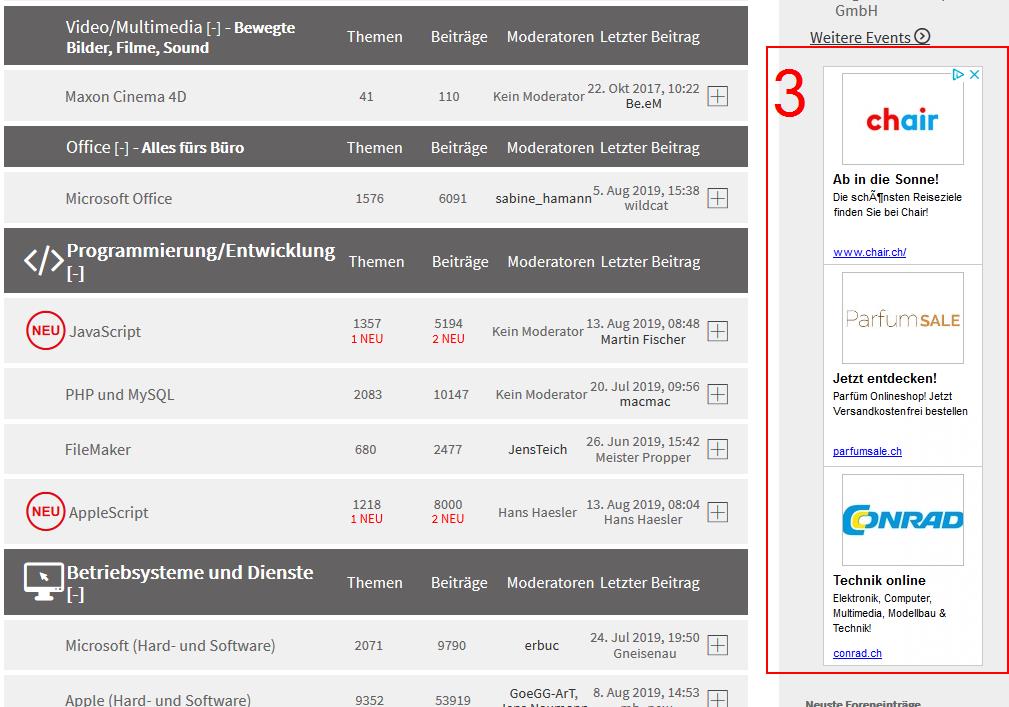Expand the Microsoft Office row plus icon
The height and width of the screenshot is (707, 1009).
(x=717, y=198)
